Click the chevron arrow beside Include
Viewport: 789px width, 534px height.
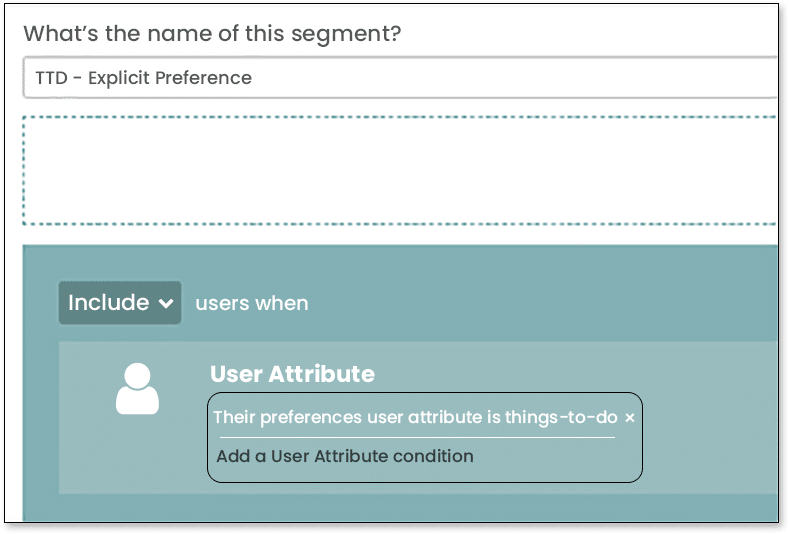pyautogui.click(x=166, y=304)
